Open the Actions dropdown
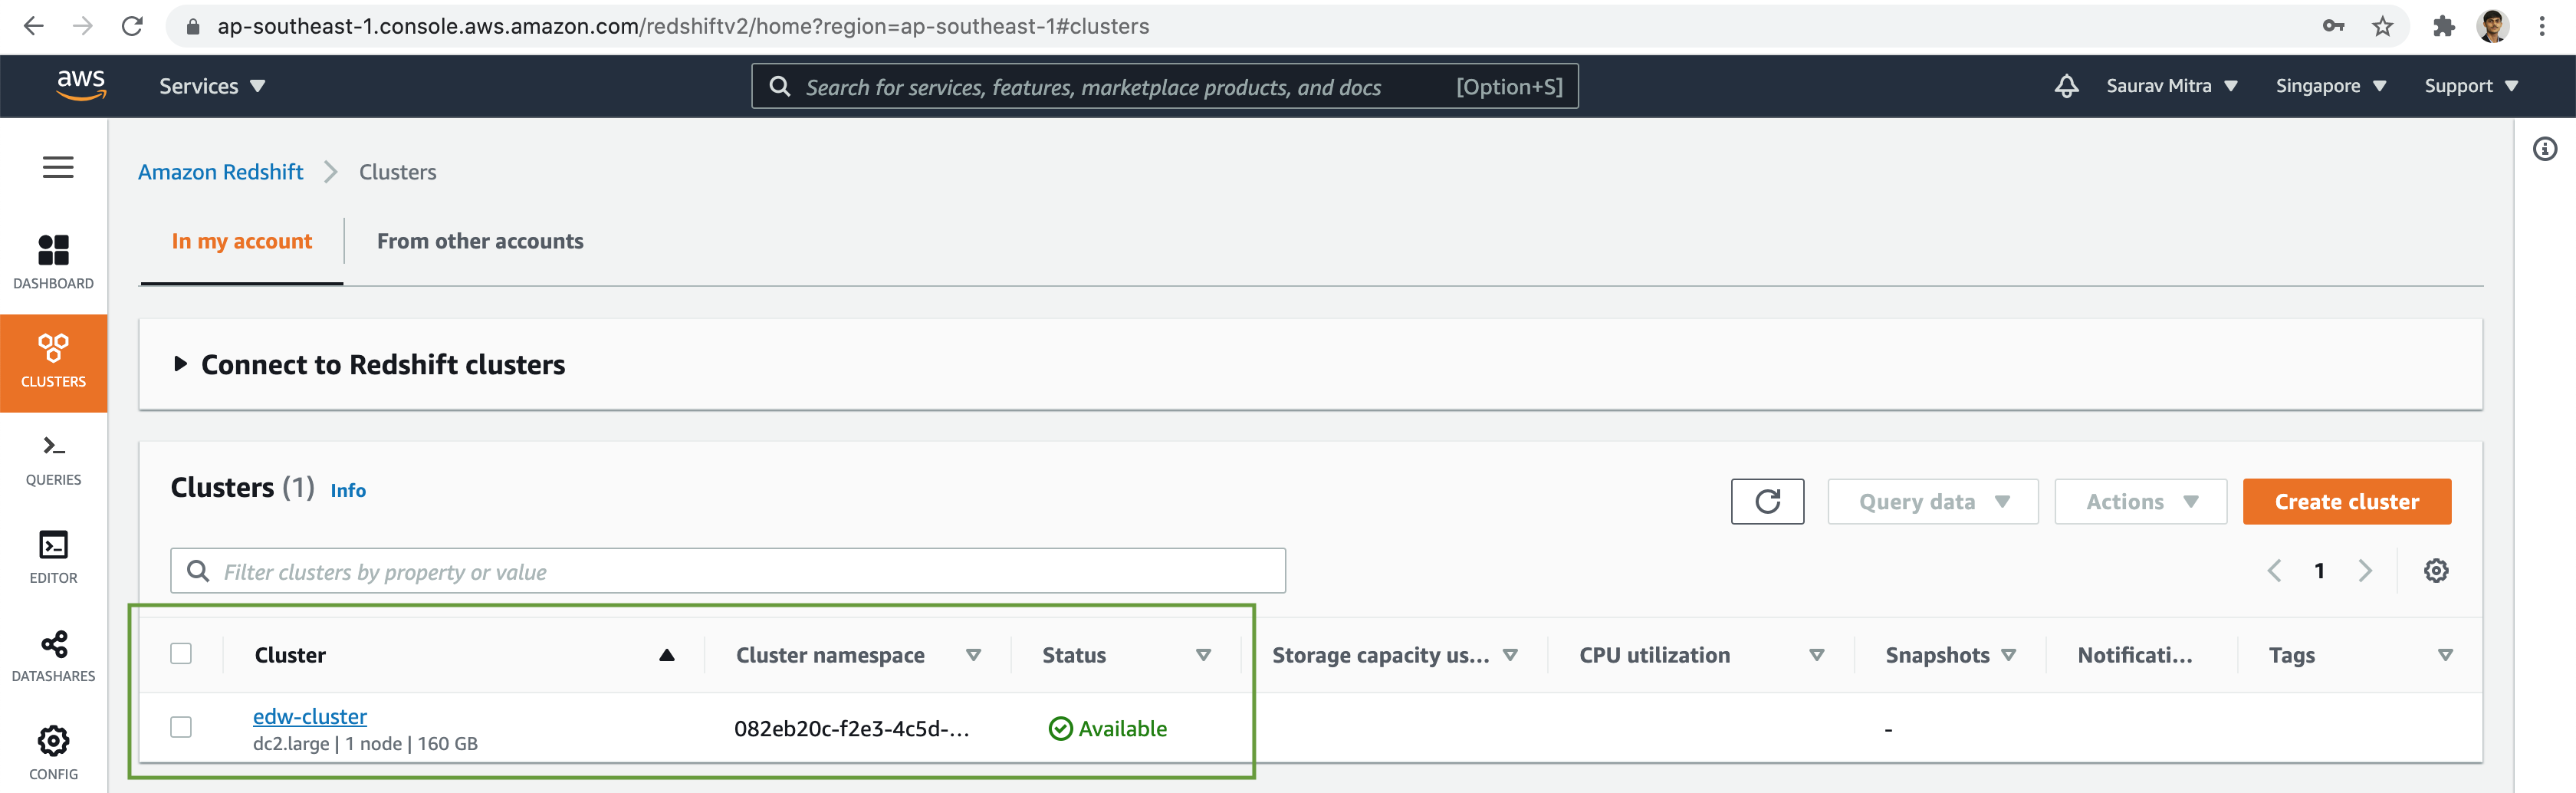2576x793 pixels. (2140, 501)
